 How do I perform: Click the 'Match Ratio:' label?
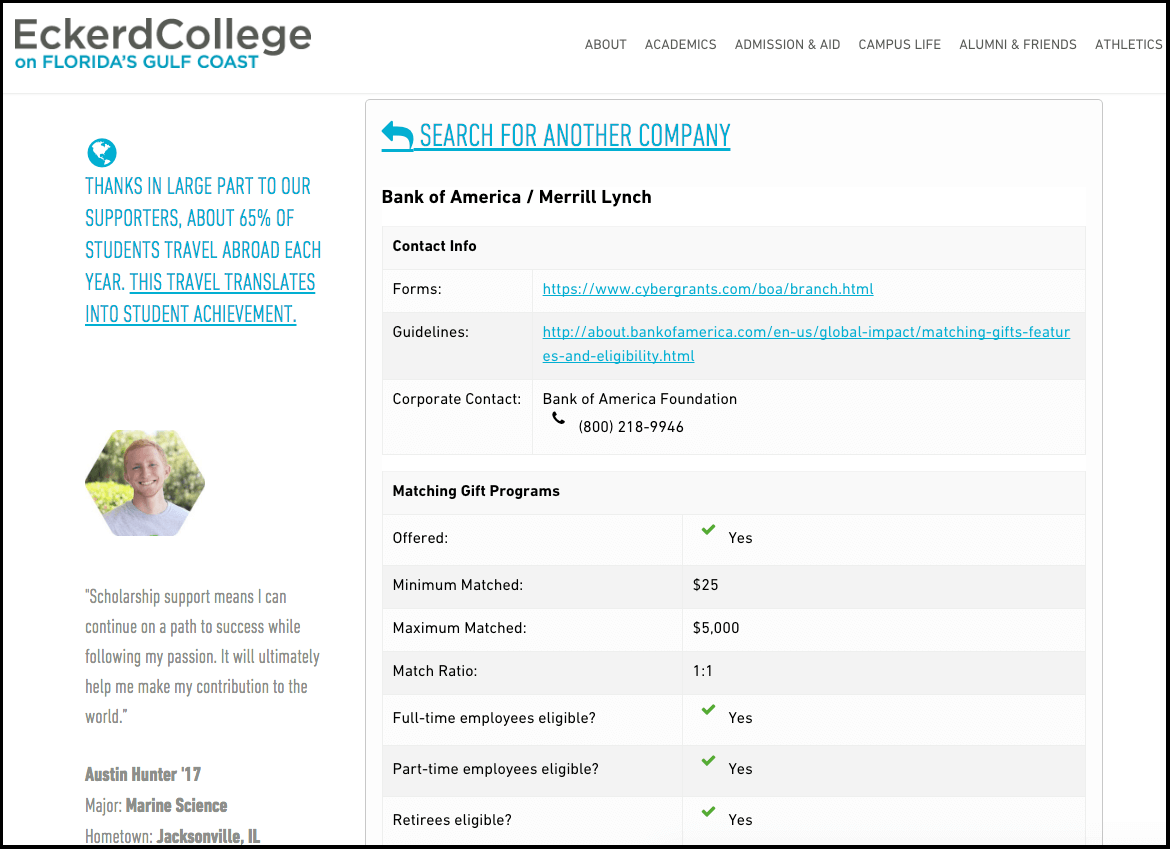point(435,671)
